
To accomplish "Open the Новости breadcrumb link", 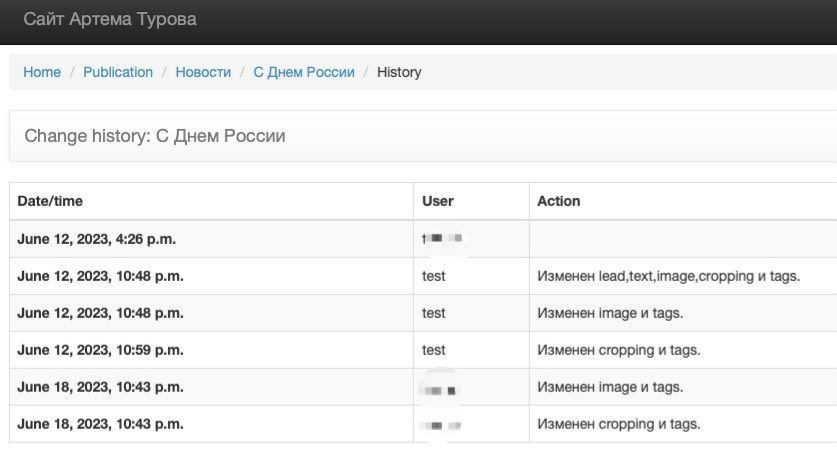I will point(203,72).
